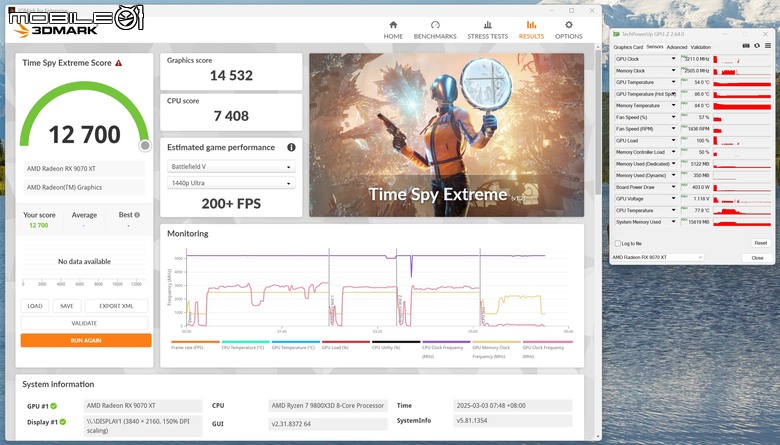Open the Options gear in 3DMark
780x445 pixels.
[569, 25]
